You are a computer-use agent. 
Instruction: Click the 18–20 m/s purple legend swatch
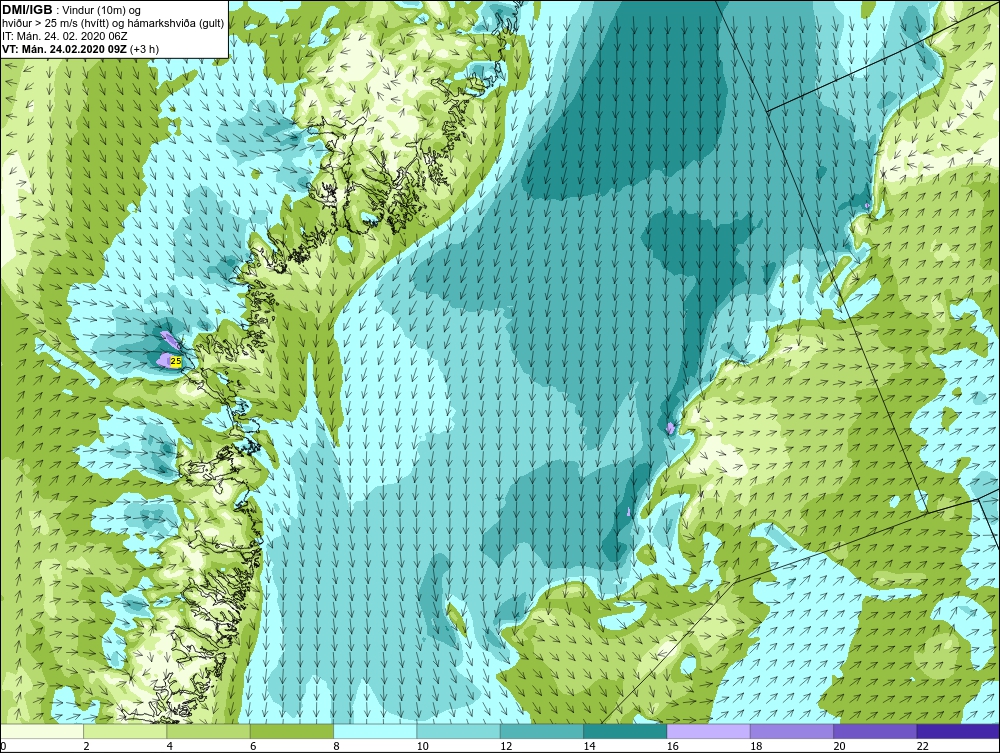coord(791,731)
